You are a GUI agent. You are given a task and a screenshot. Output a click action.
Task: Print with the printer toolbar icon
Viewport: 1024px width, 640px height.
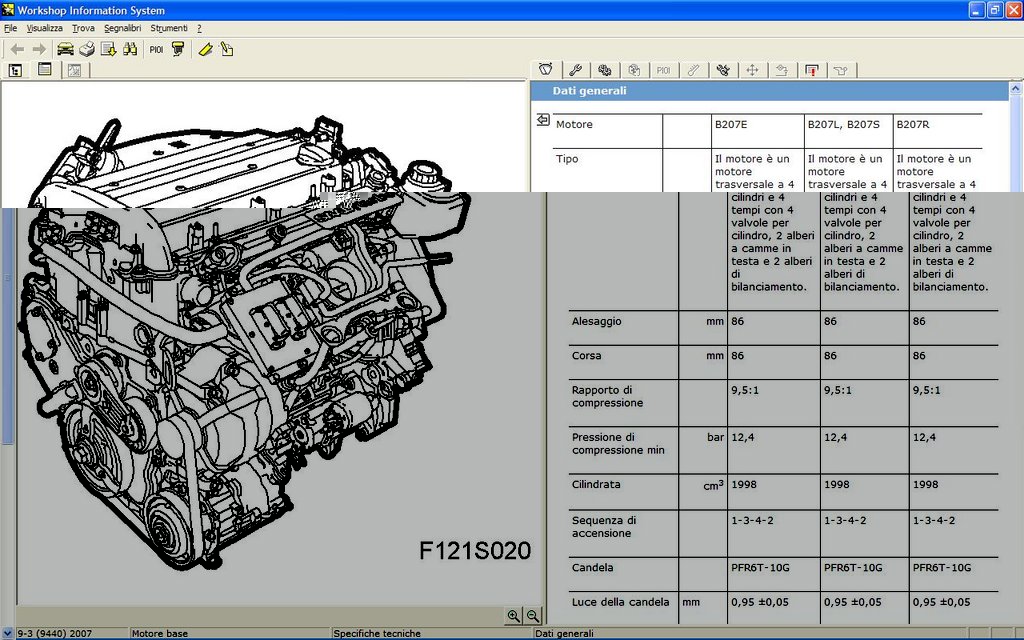(87, 49)
